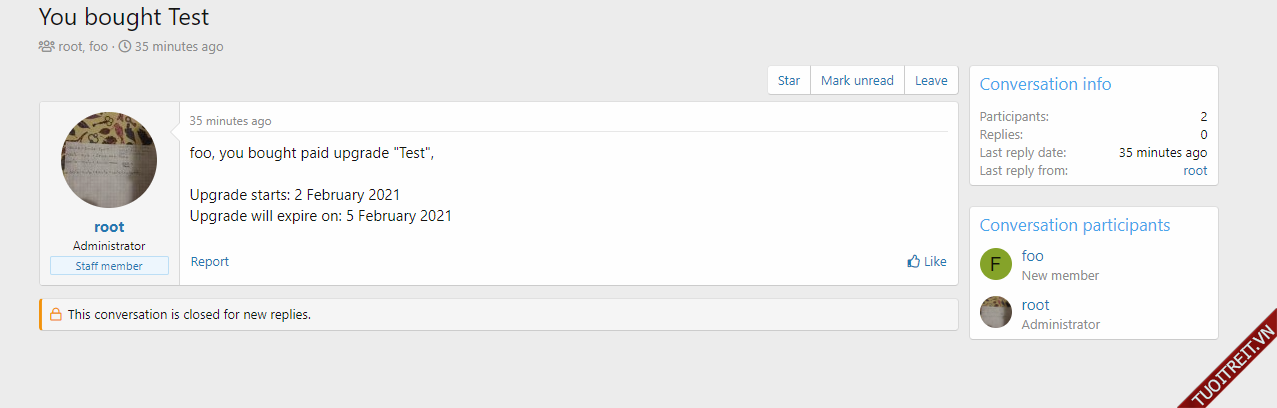The height and width of the screenshot is (408, 1277).
Task: Click the participants icon under the title
Action: (x=46, y=46)
